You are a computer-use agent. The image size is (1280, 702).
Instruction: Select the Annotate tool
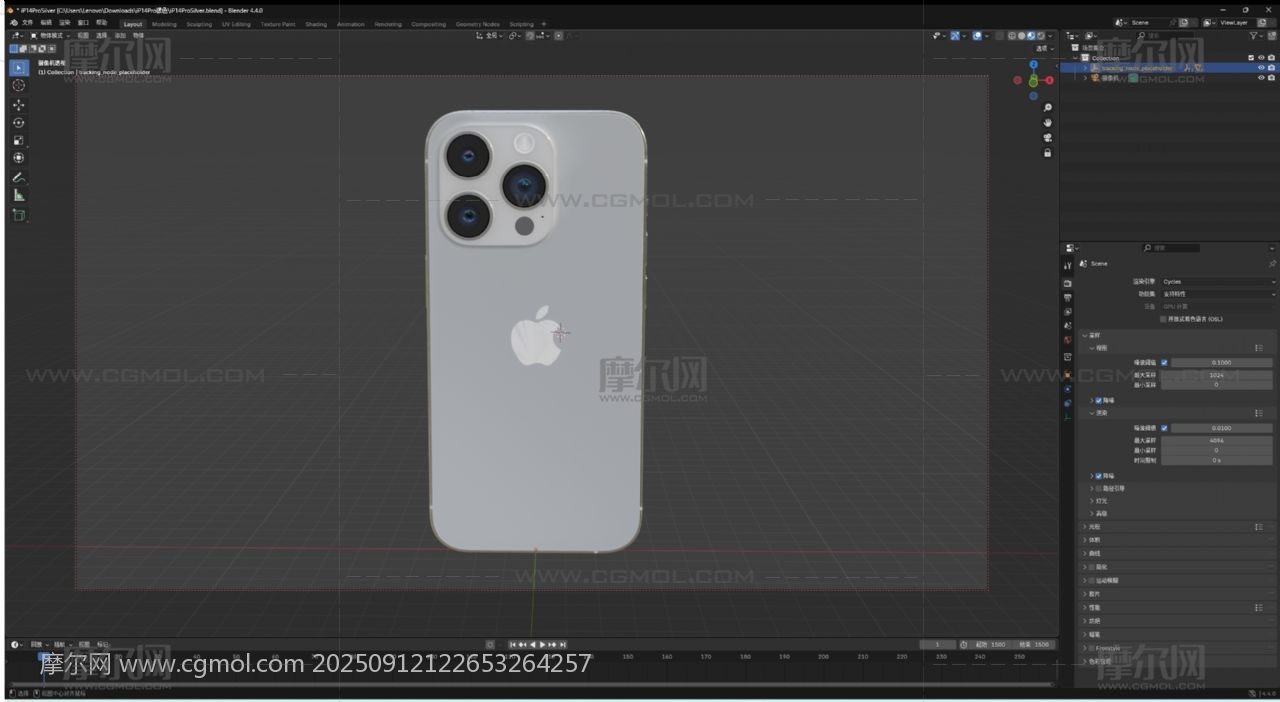[18, 177]
